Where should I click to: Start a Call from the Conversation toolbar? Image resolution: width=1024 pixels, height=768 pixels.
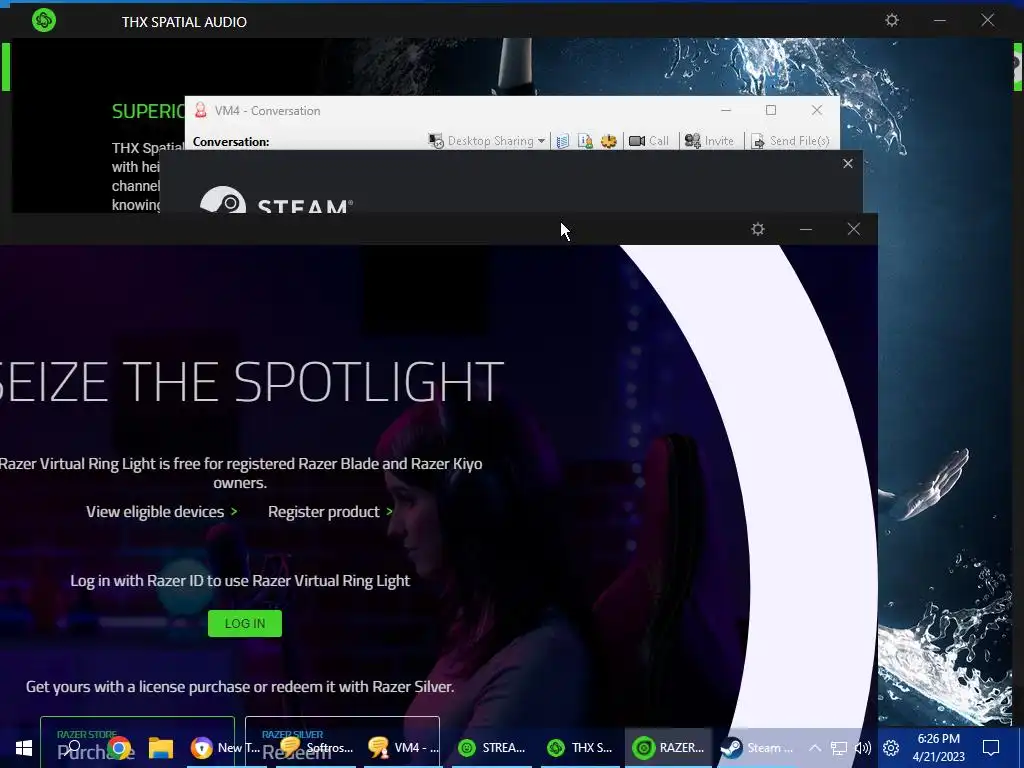pos(648,141)
